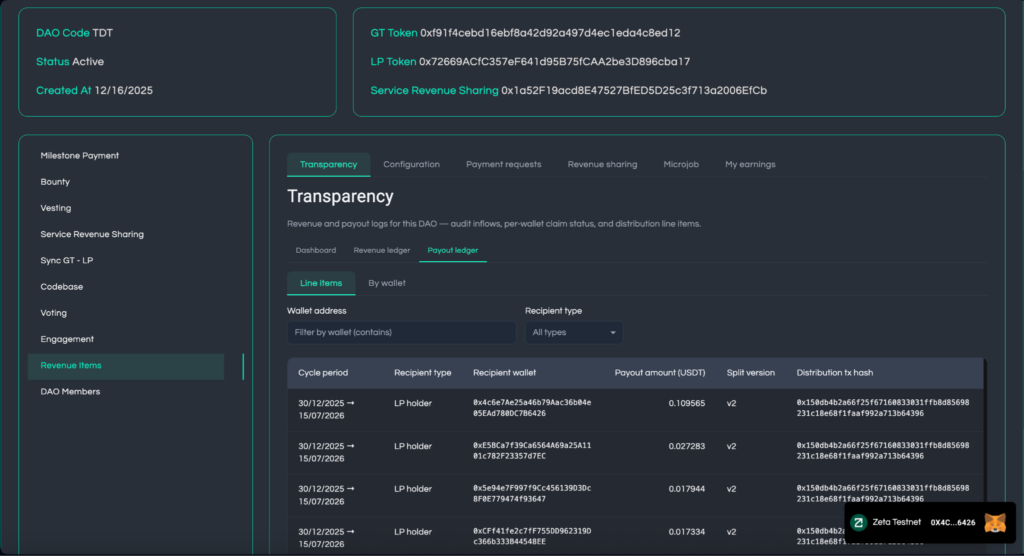
Task: Click the Distribution tx hash column header
Action: click(835, 373)
